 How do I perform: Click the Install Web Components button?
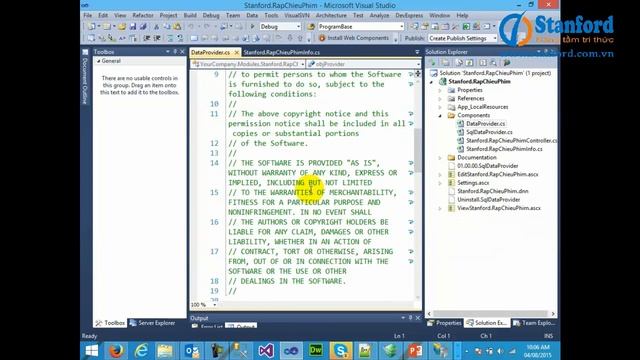[353, 38]
